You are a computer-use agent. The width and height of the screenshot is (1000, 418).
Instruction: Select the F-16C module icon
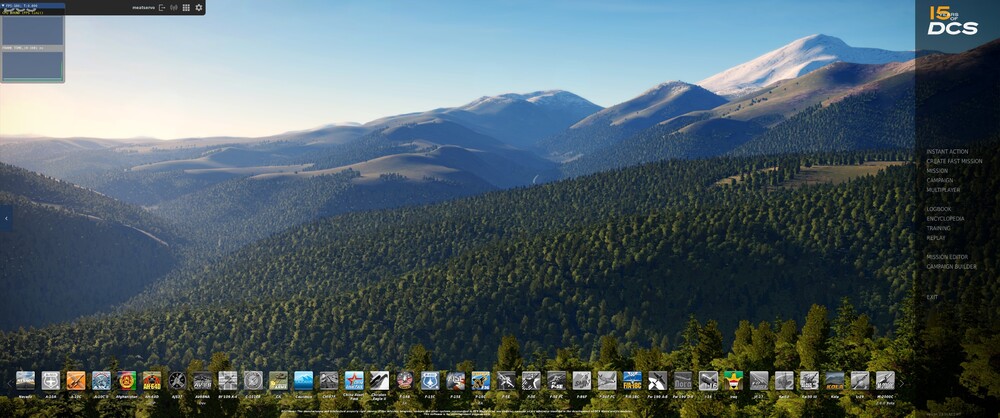coord(481,380)
